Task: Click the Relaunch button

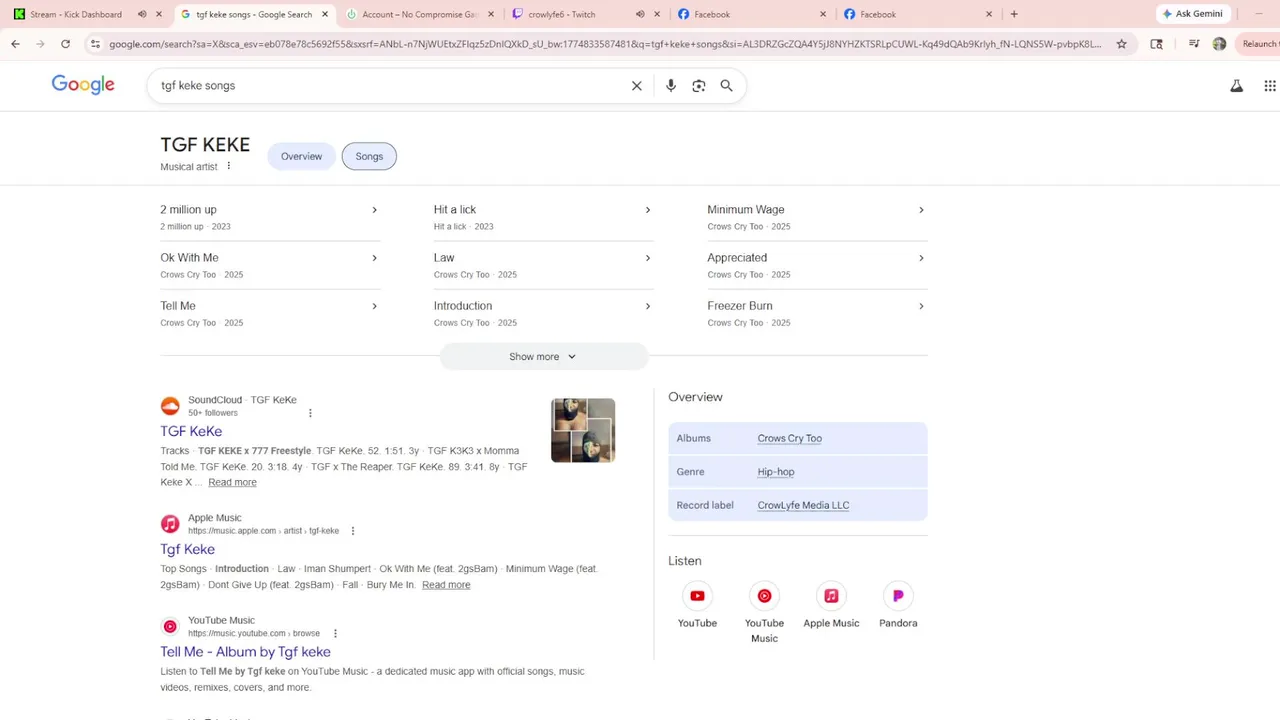Action: click(x=1260, y=44)
